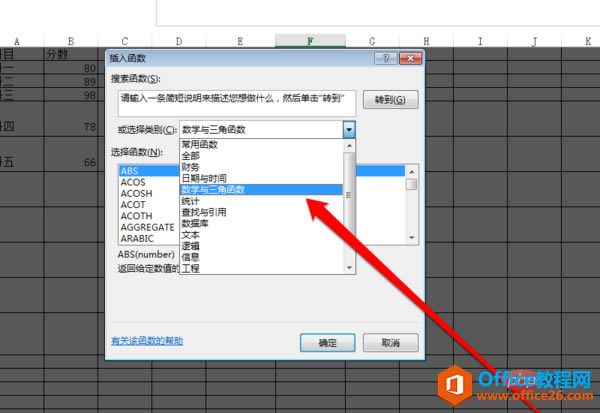
Task: Select column E header
Action: pyautogui.click(x=240, y=41)
